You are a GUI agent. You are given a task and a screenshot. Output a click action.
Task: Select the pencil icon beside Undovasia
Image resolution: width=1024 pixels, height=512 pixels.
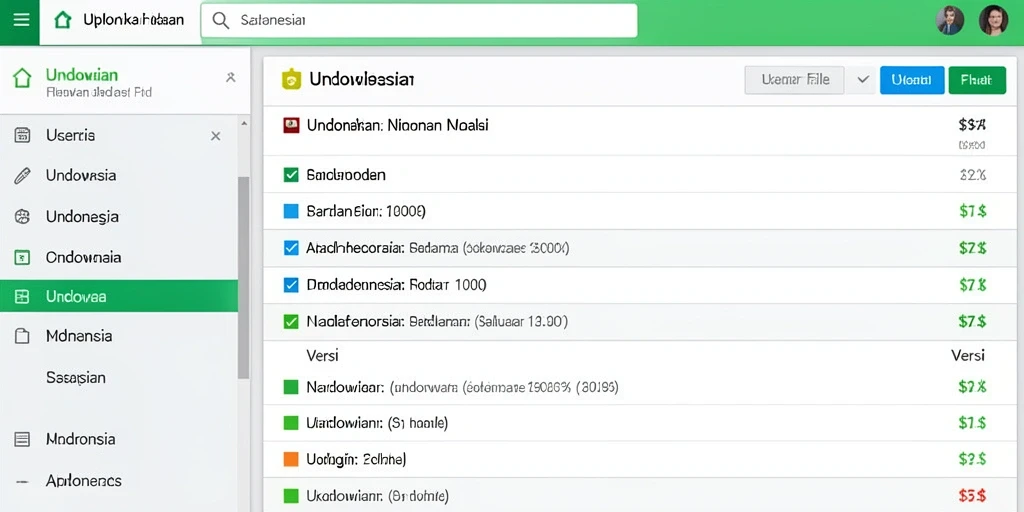[x=22, y=176]
